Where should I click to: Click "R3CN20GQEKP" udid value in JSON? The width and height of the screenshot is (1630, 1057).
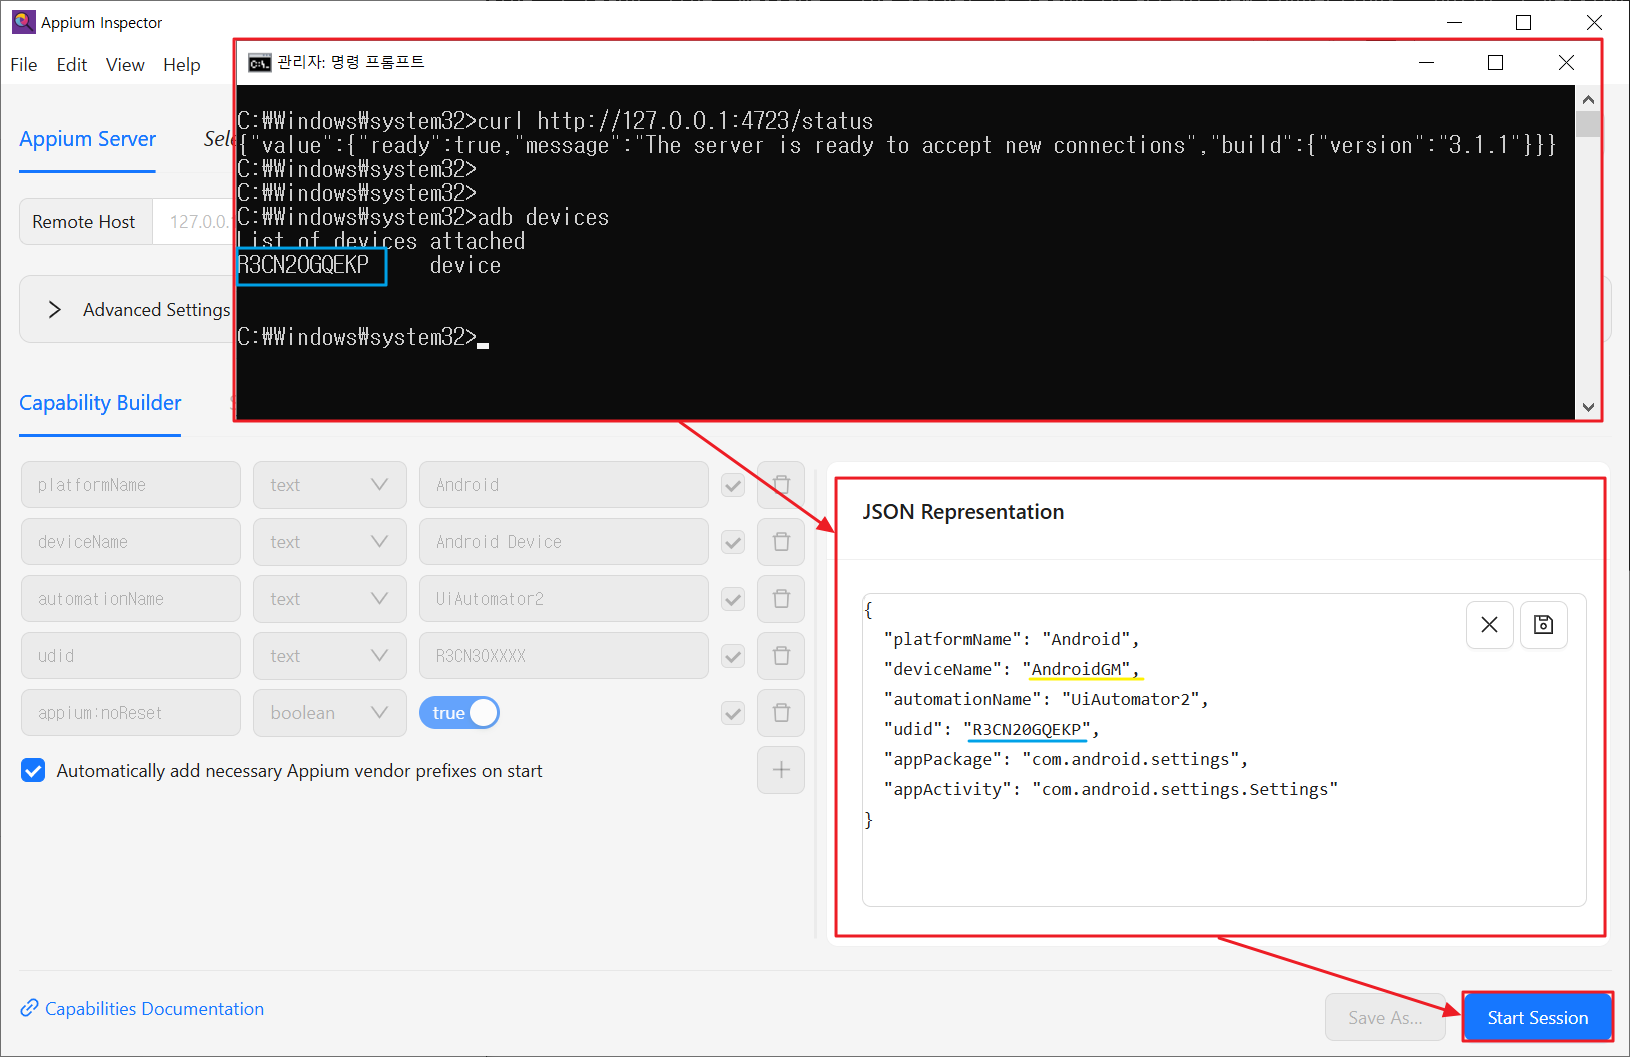click(x=1027, y=729)
